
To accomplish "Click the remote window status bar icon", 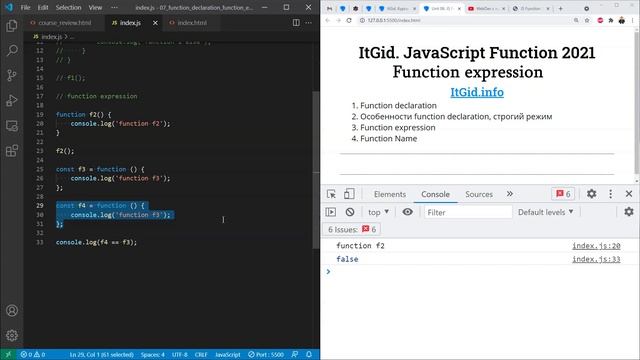I will 8,354.
